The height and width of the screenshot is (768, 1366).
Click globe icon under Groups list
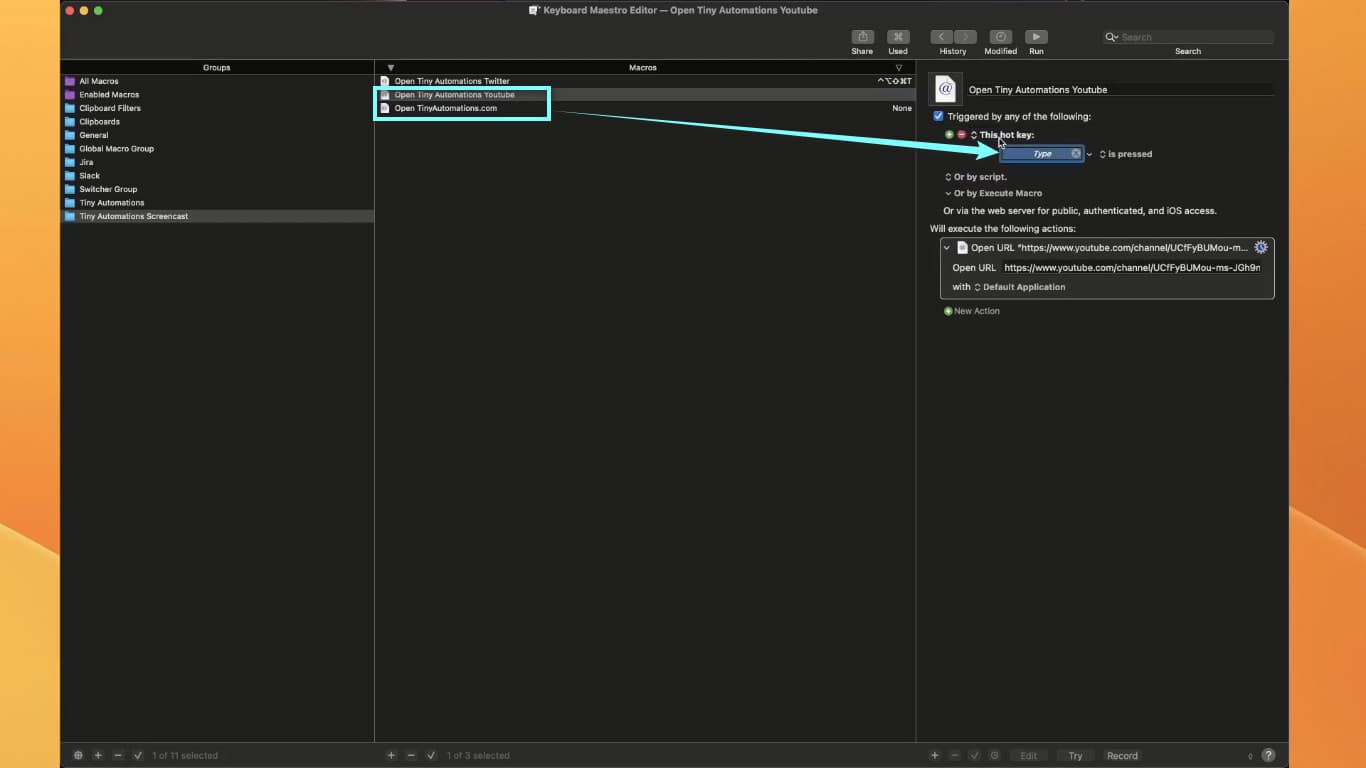(x=79, y=755)
